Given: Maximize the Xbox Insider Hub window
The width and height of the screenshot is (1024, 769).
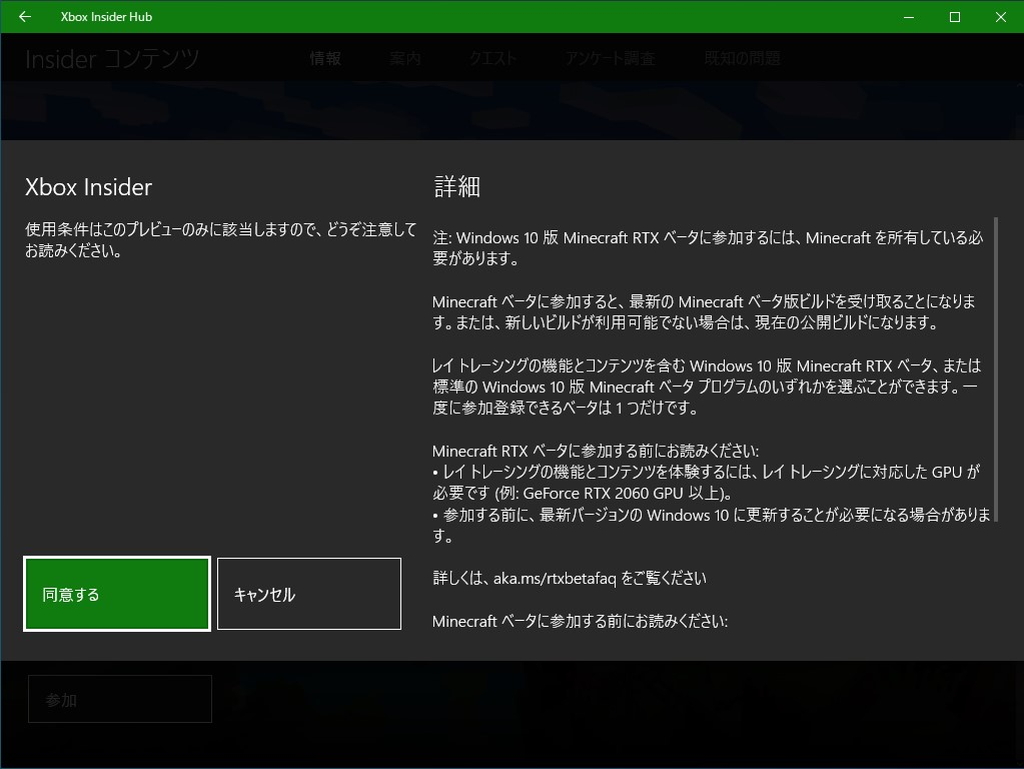Looking at the screenshot, I should click(954, 16).
